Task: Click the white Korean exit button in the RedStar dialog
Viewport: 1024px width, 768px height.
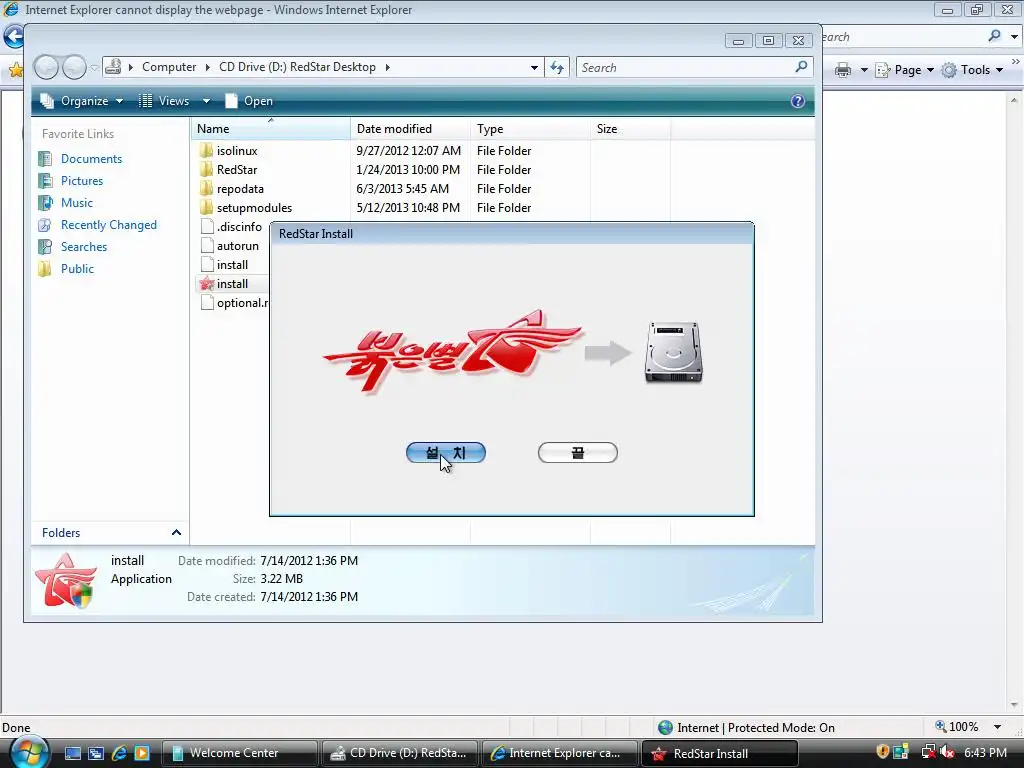Action: click(577, 453)
